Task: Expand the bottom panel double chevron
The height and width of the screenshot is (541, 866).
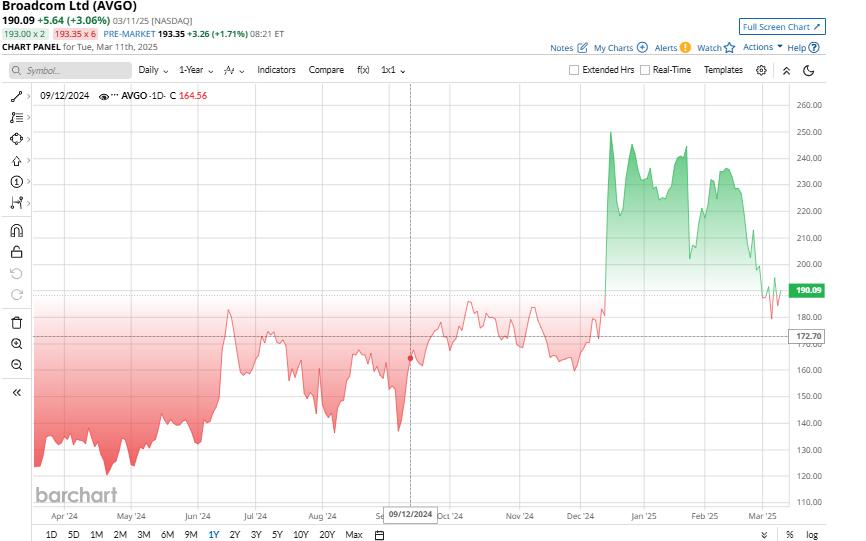Action: point(764,535)
